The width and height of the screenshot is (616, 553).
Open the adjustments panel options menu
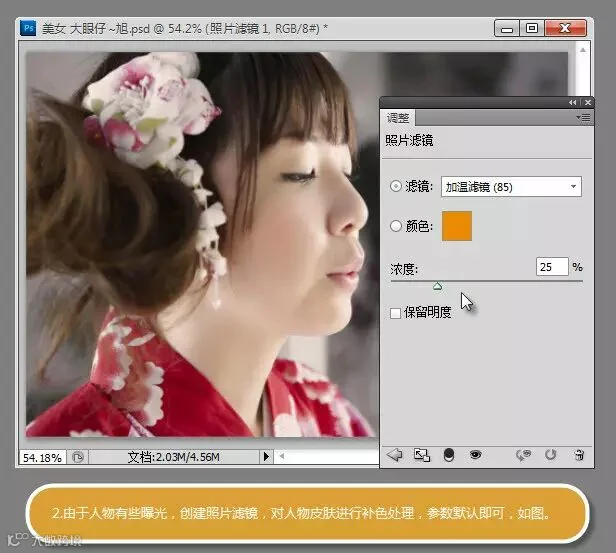pos(583,117)
